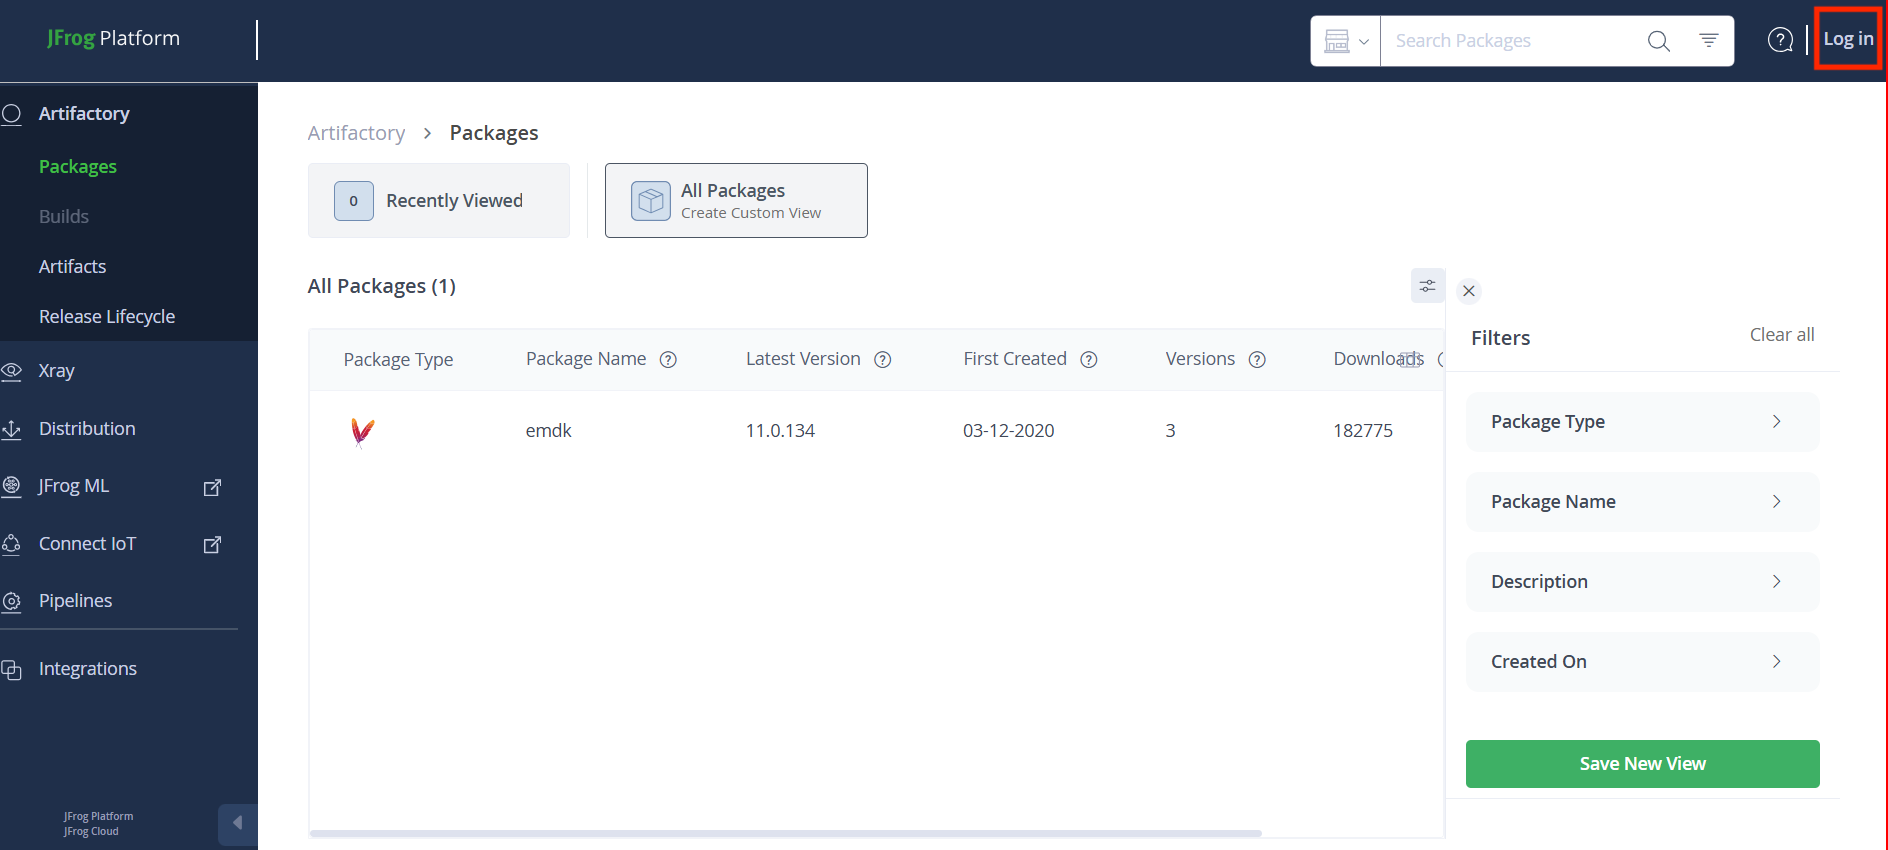Click the Artifactory sidebar circle icon

11,114
